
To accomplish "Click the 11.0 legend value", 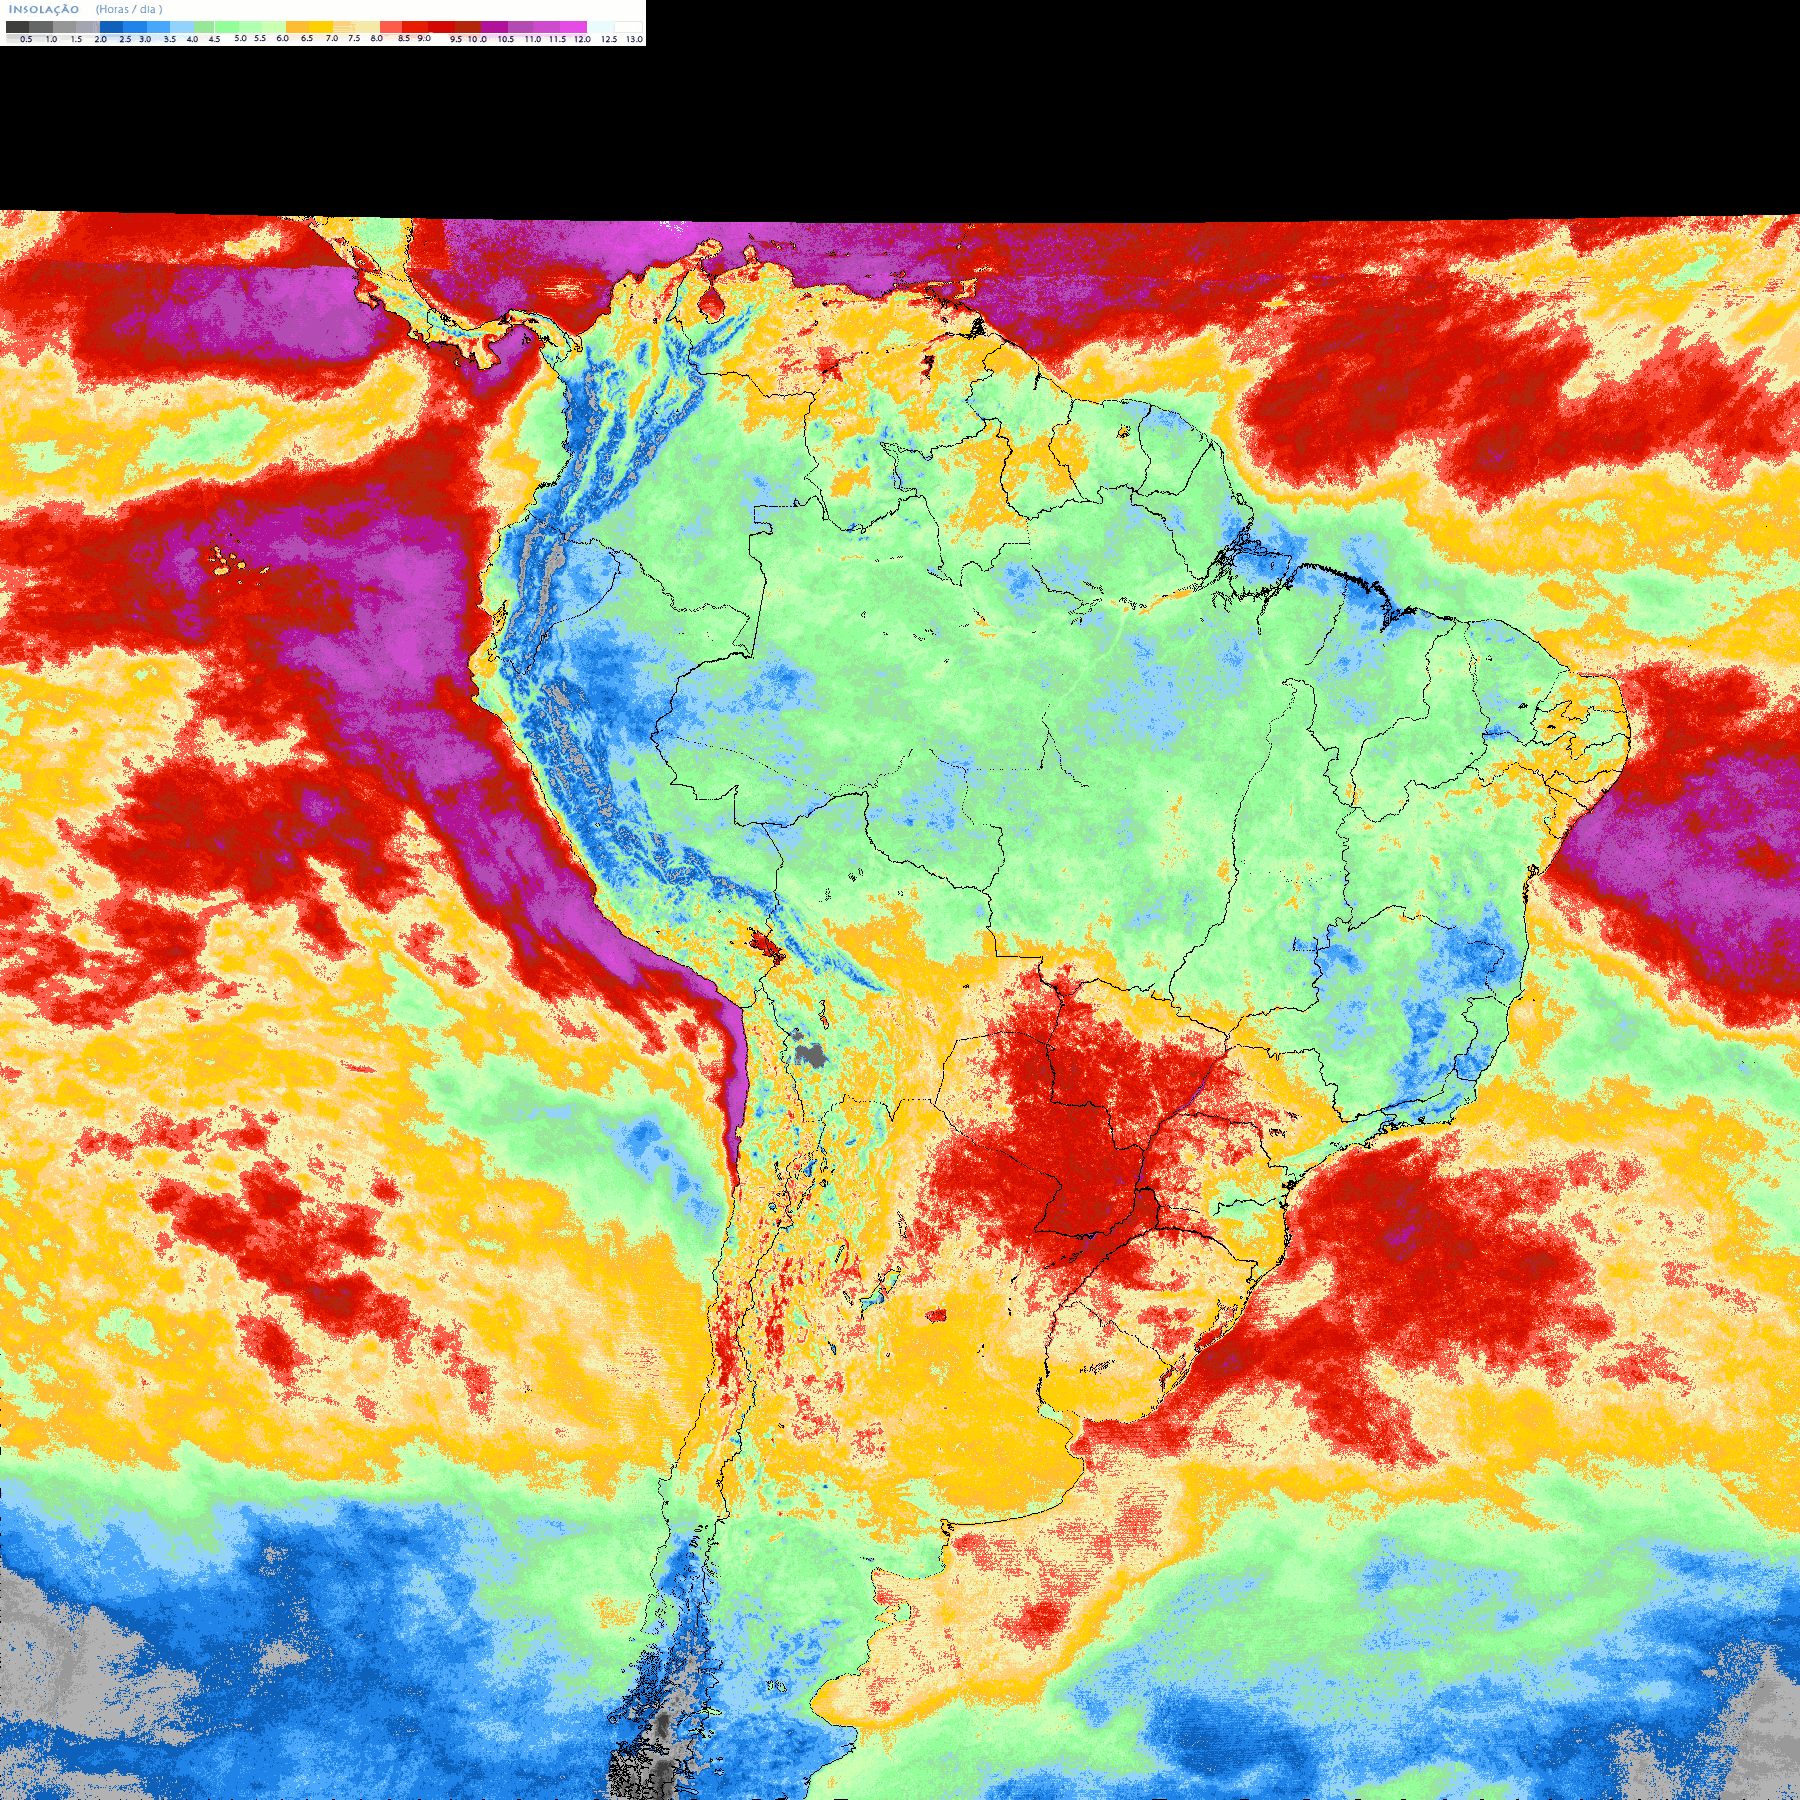I will (533, 39).
